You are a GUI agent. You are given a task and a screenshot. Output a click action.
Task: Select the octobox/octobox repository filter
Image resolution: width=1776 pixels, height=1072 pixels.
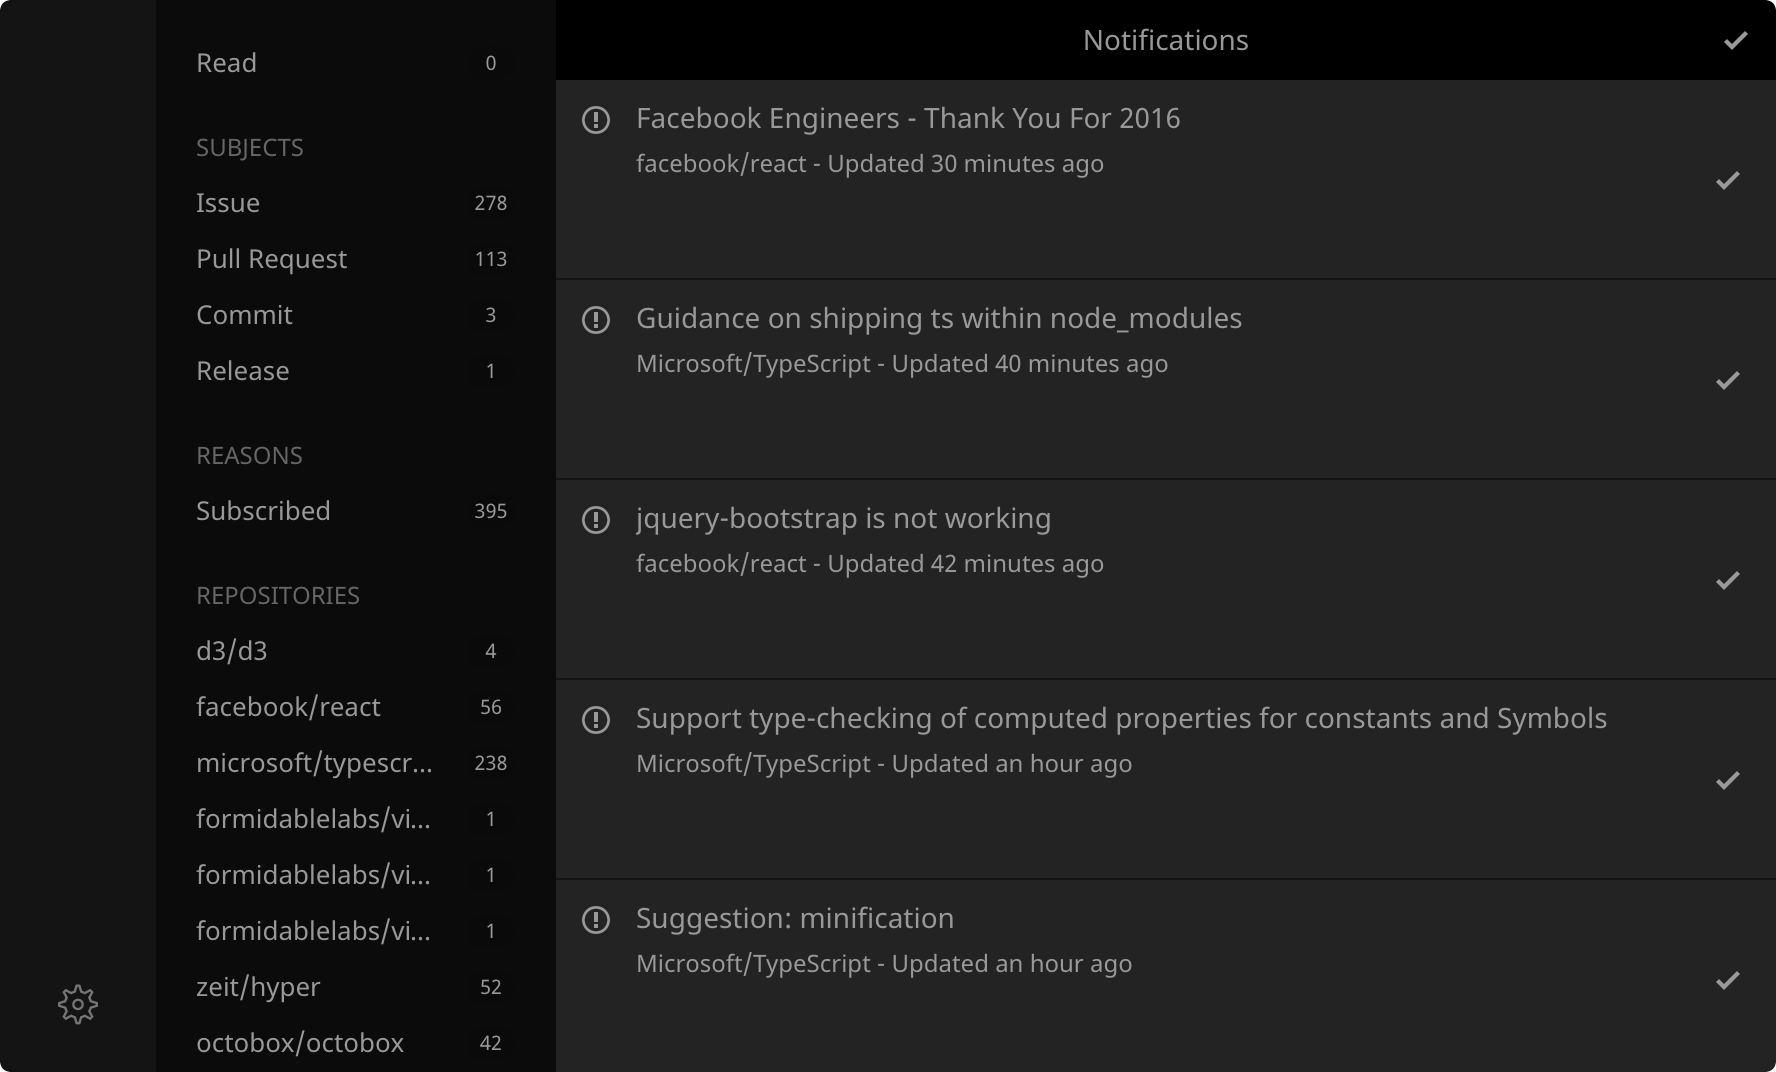pyautogui.click(x=355, y=1043)
